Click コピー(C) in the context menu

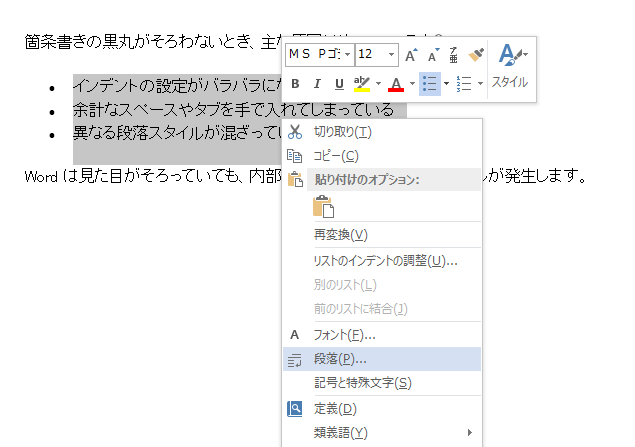336,156
